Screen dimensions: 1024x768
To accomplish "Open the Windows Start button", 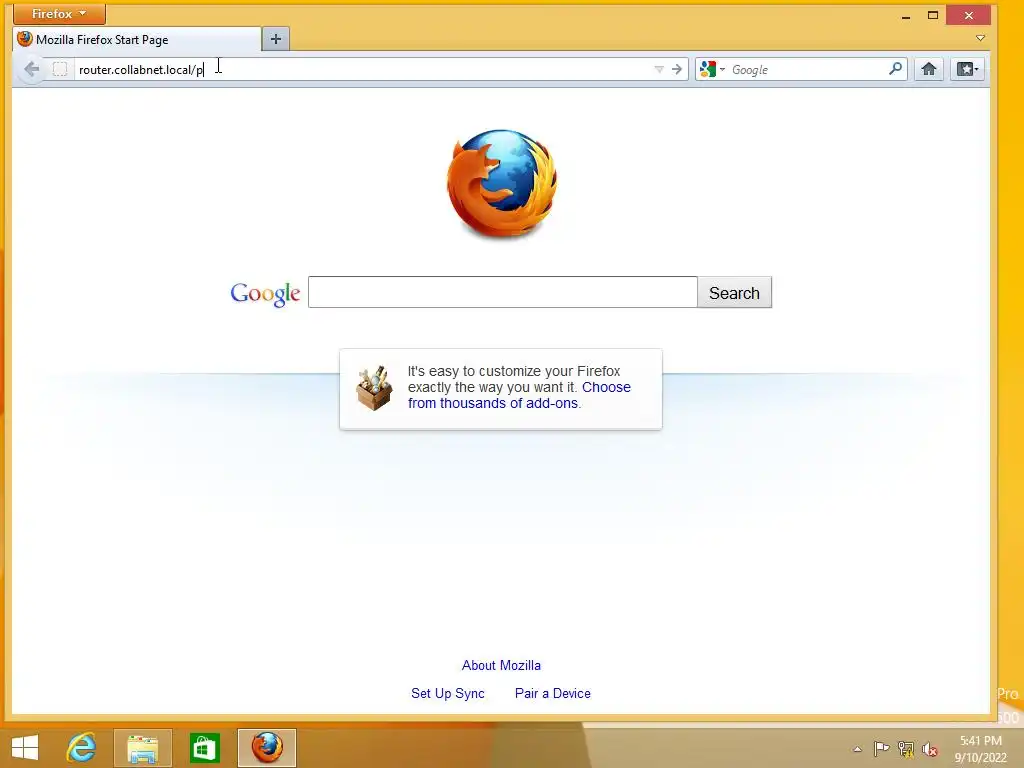I will point(25,747).
